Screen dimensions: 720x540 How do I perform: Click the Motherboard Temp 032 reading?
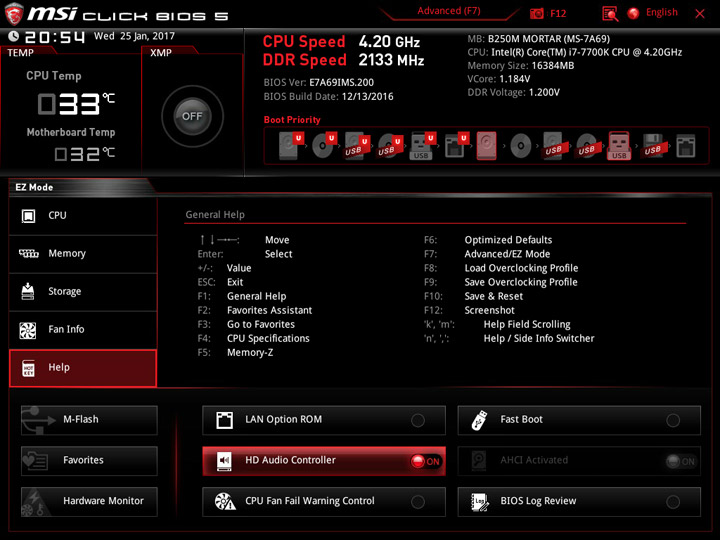click(84, 154)
